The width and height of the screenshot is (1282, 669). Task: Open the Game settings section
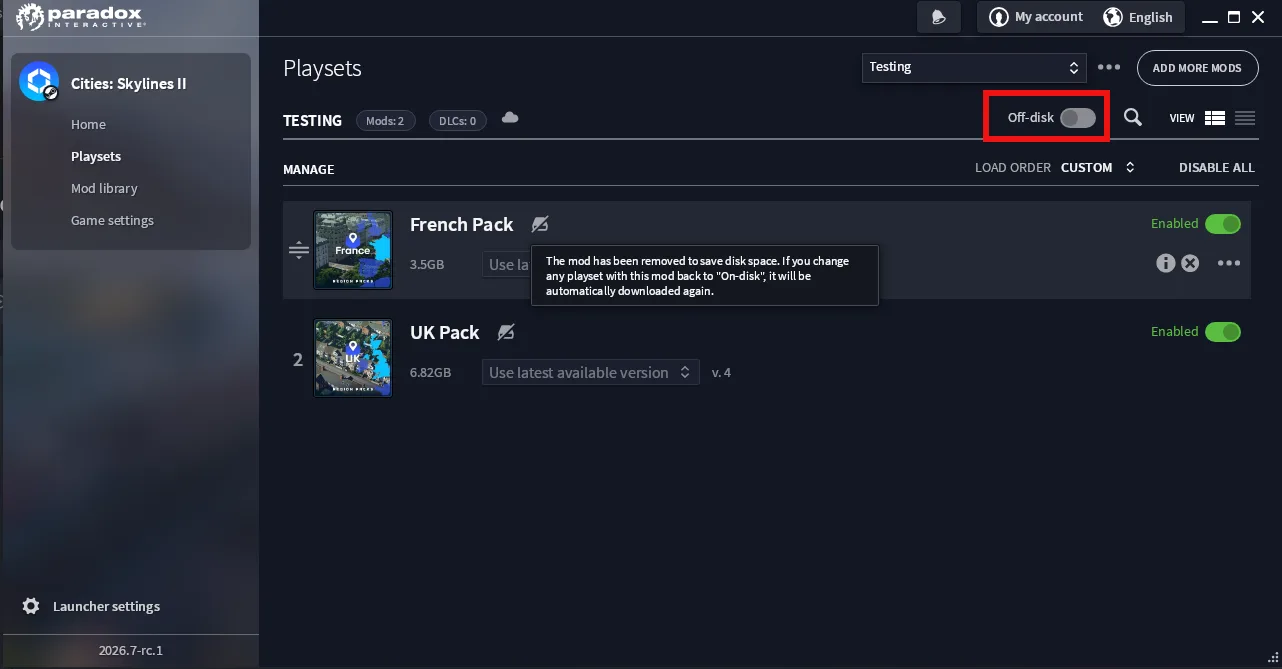coord(112,220)
